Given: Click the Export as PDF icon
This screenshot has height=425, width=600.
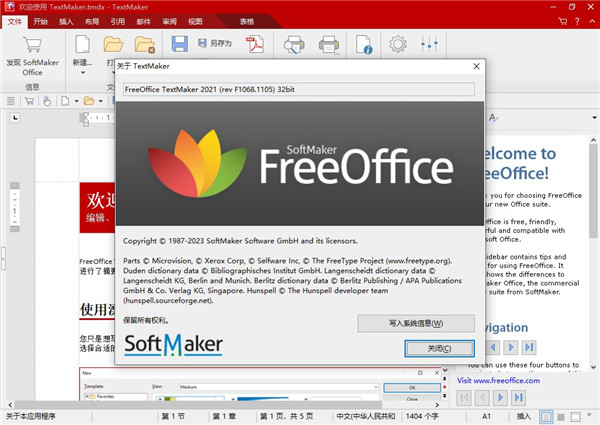Looking at the screenshot, I should point(254,45).
